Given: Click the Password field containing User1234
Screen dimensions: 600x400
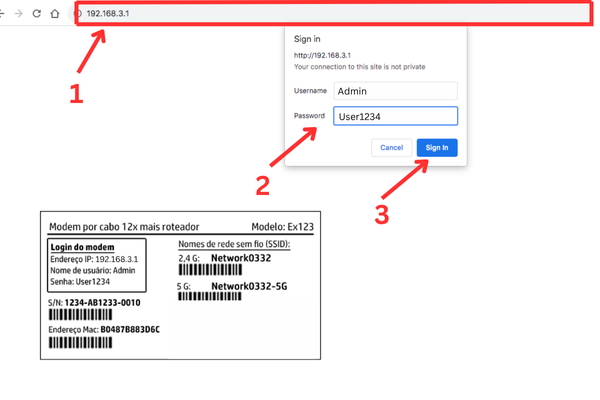Looking at the screenshot, I should click(396, 116).
